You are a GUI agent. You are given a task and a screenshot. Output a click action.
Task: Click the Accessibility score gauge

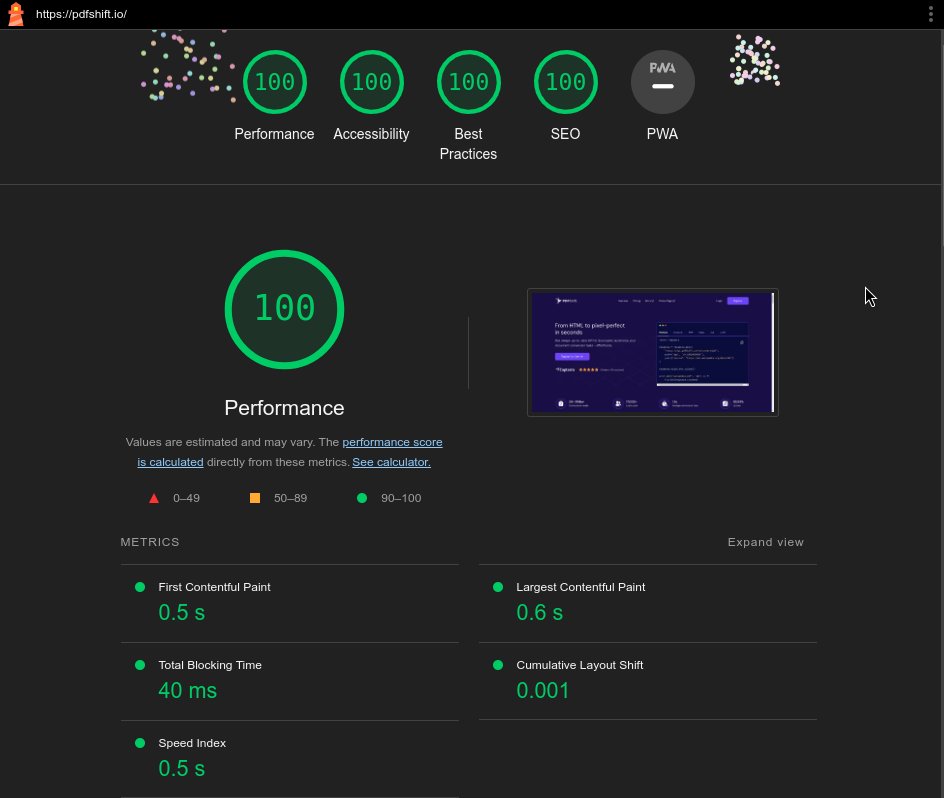coord(371,82)
